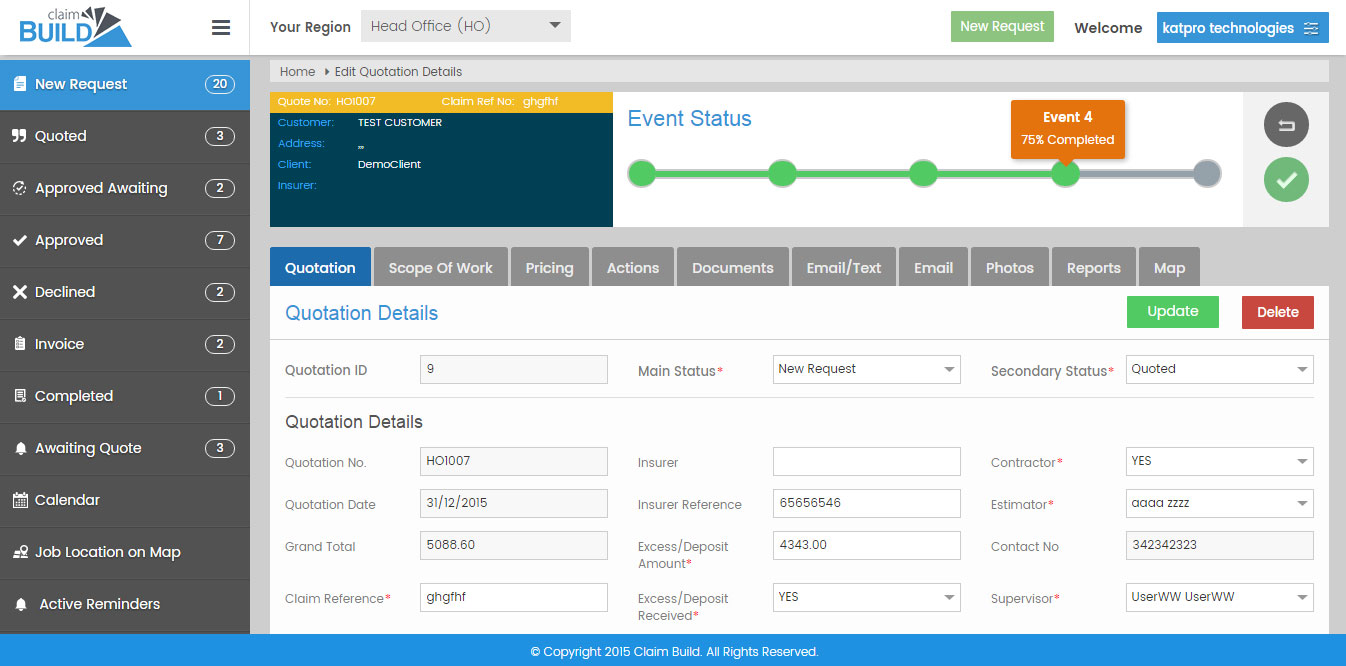Click the green Update button
The width and height of the screenshot is (1346, 666).
point(1172,312)
